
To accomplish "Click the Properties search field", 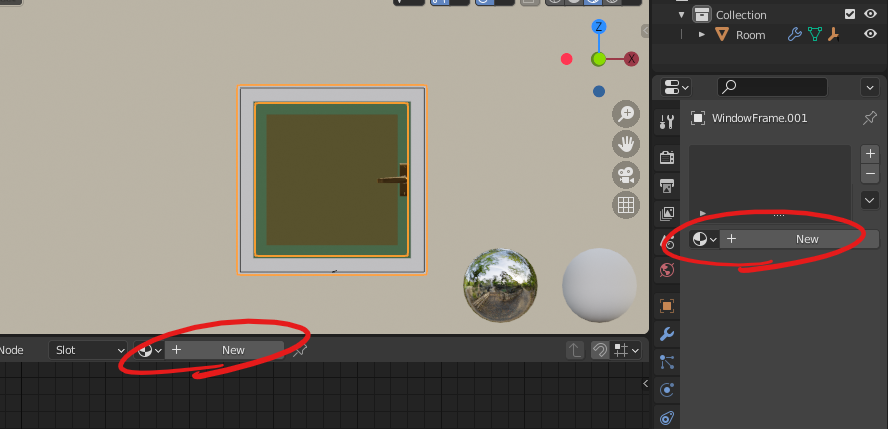I will (772, 87).
